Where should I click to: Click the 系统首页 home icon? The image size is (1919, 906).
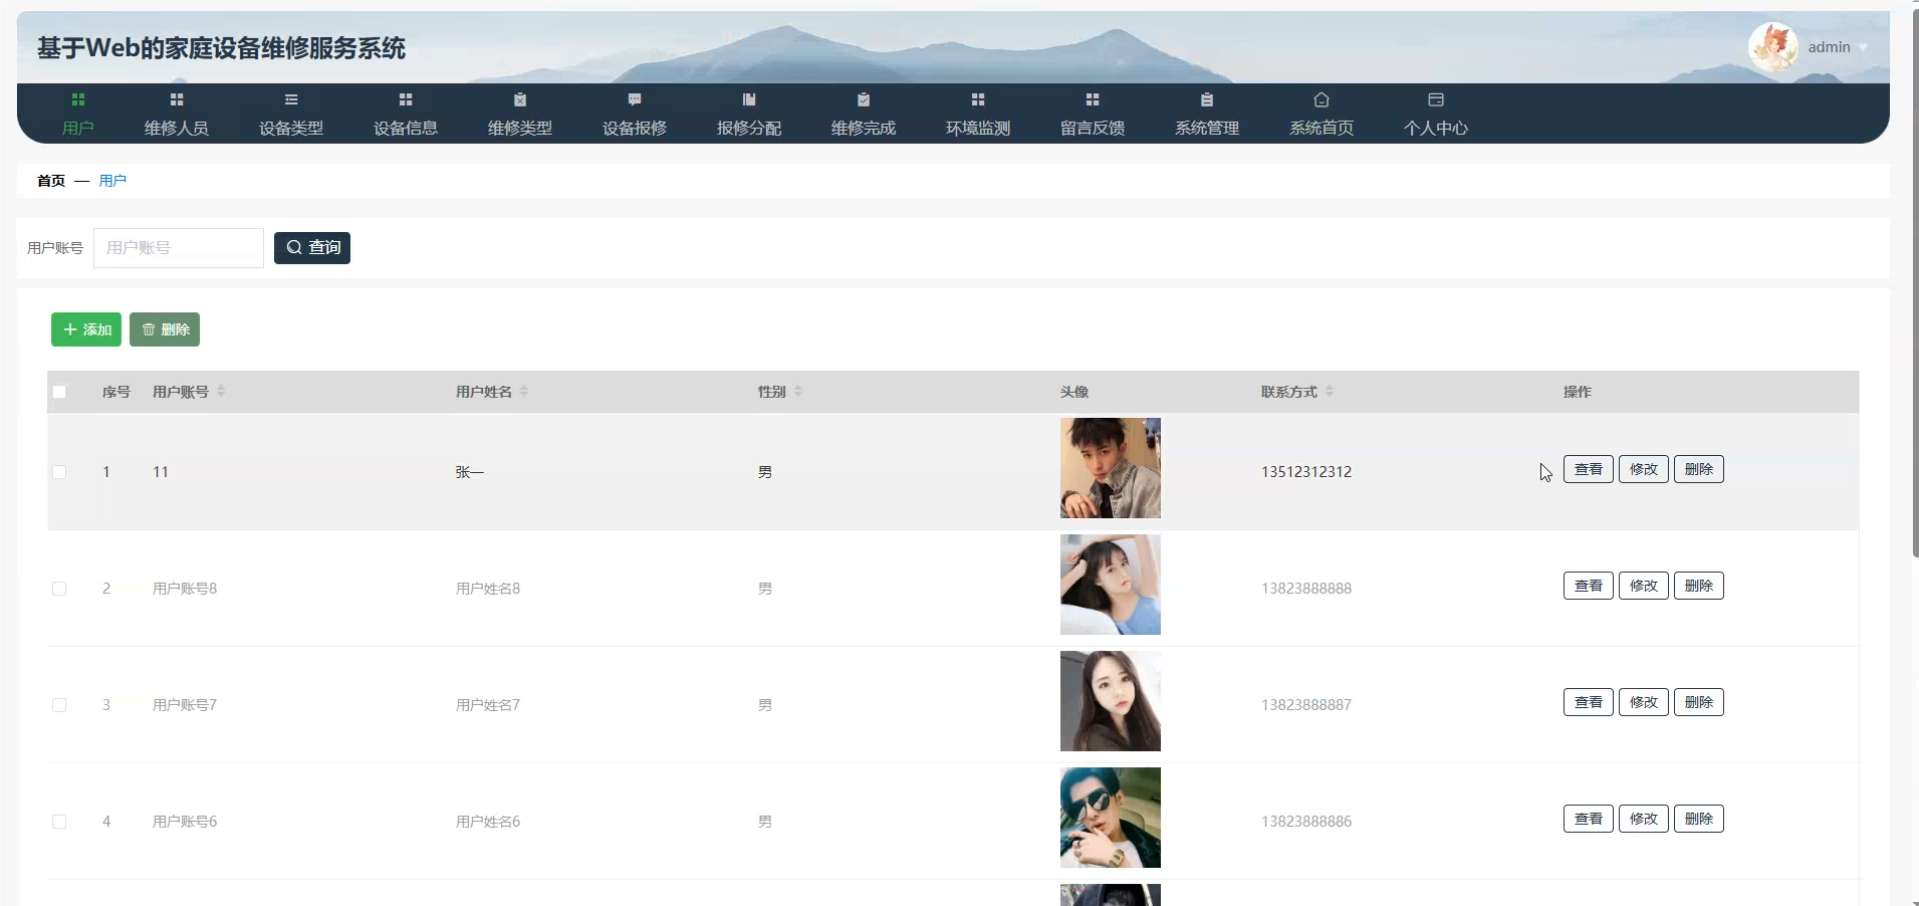point(1321,99)
